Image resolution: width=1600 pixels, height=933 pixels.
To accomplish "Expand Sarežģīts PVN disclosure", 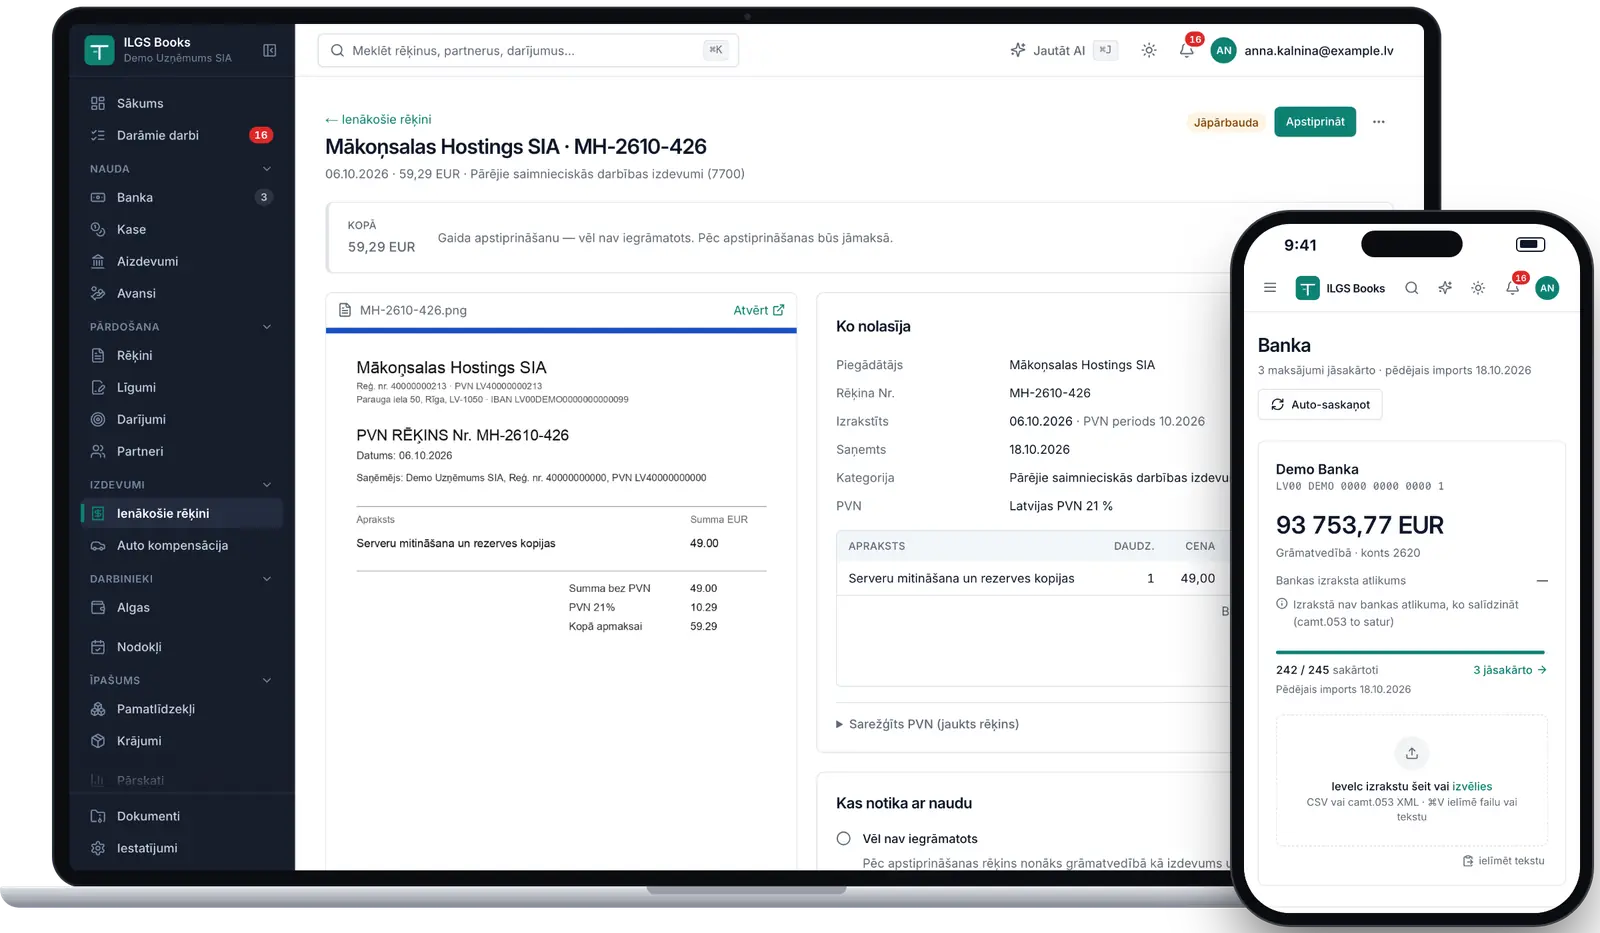I will (927, 724).
